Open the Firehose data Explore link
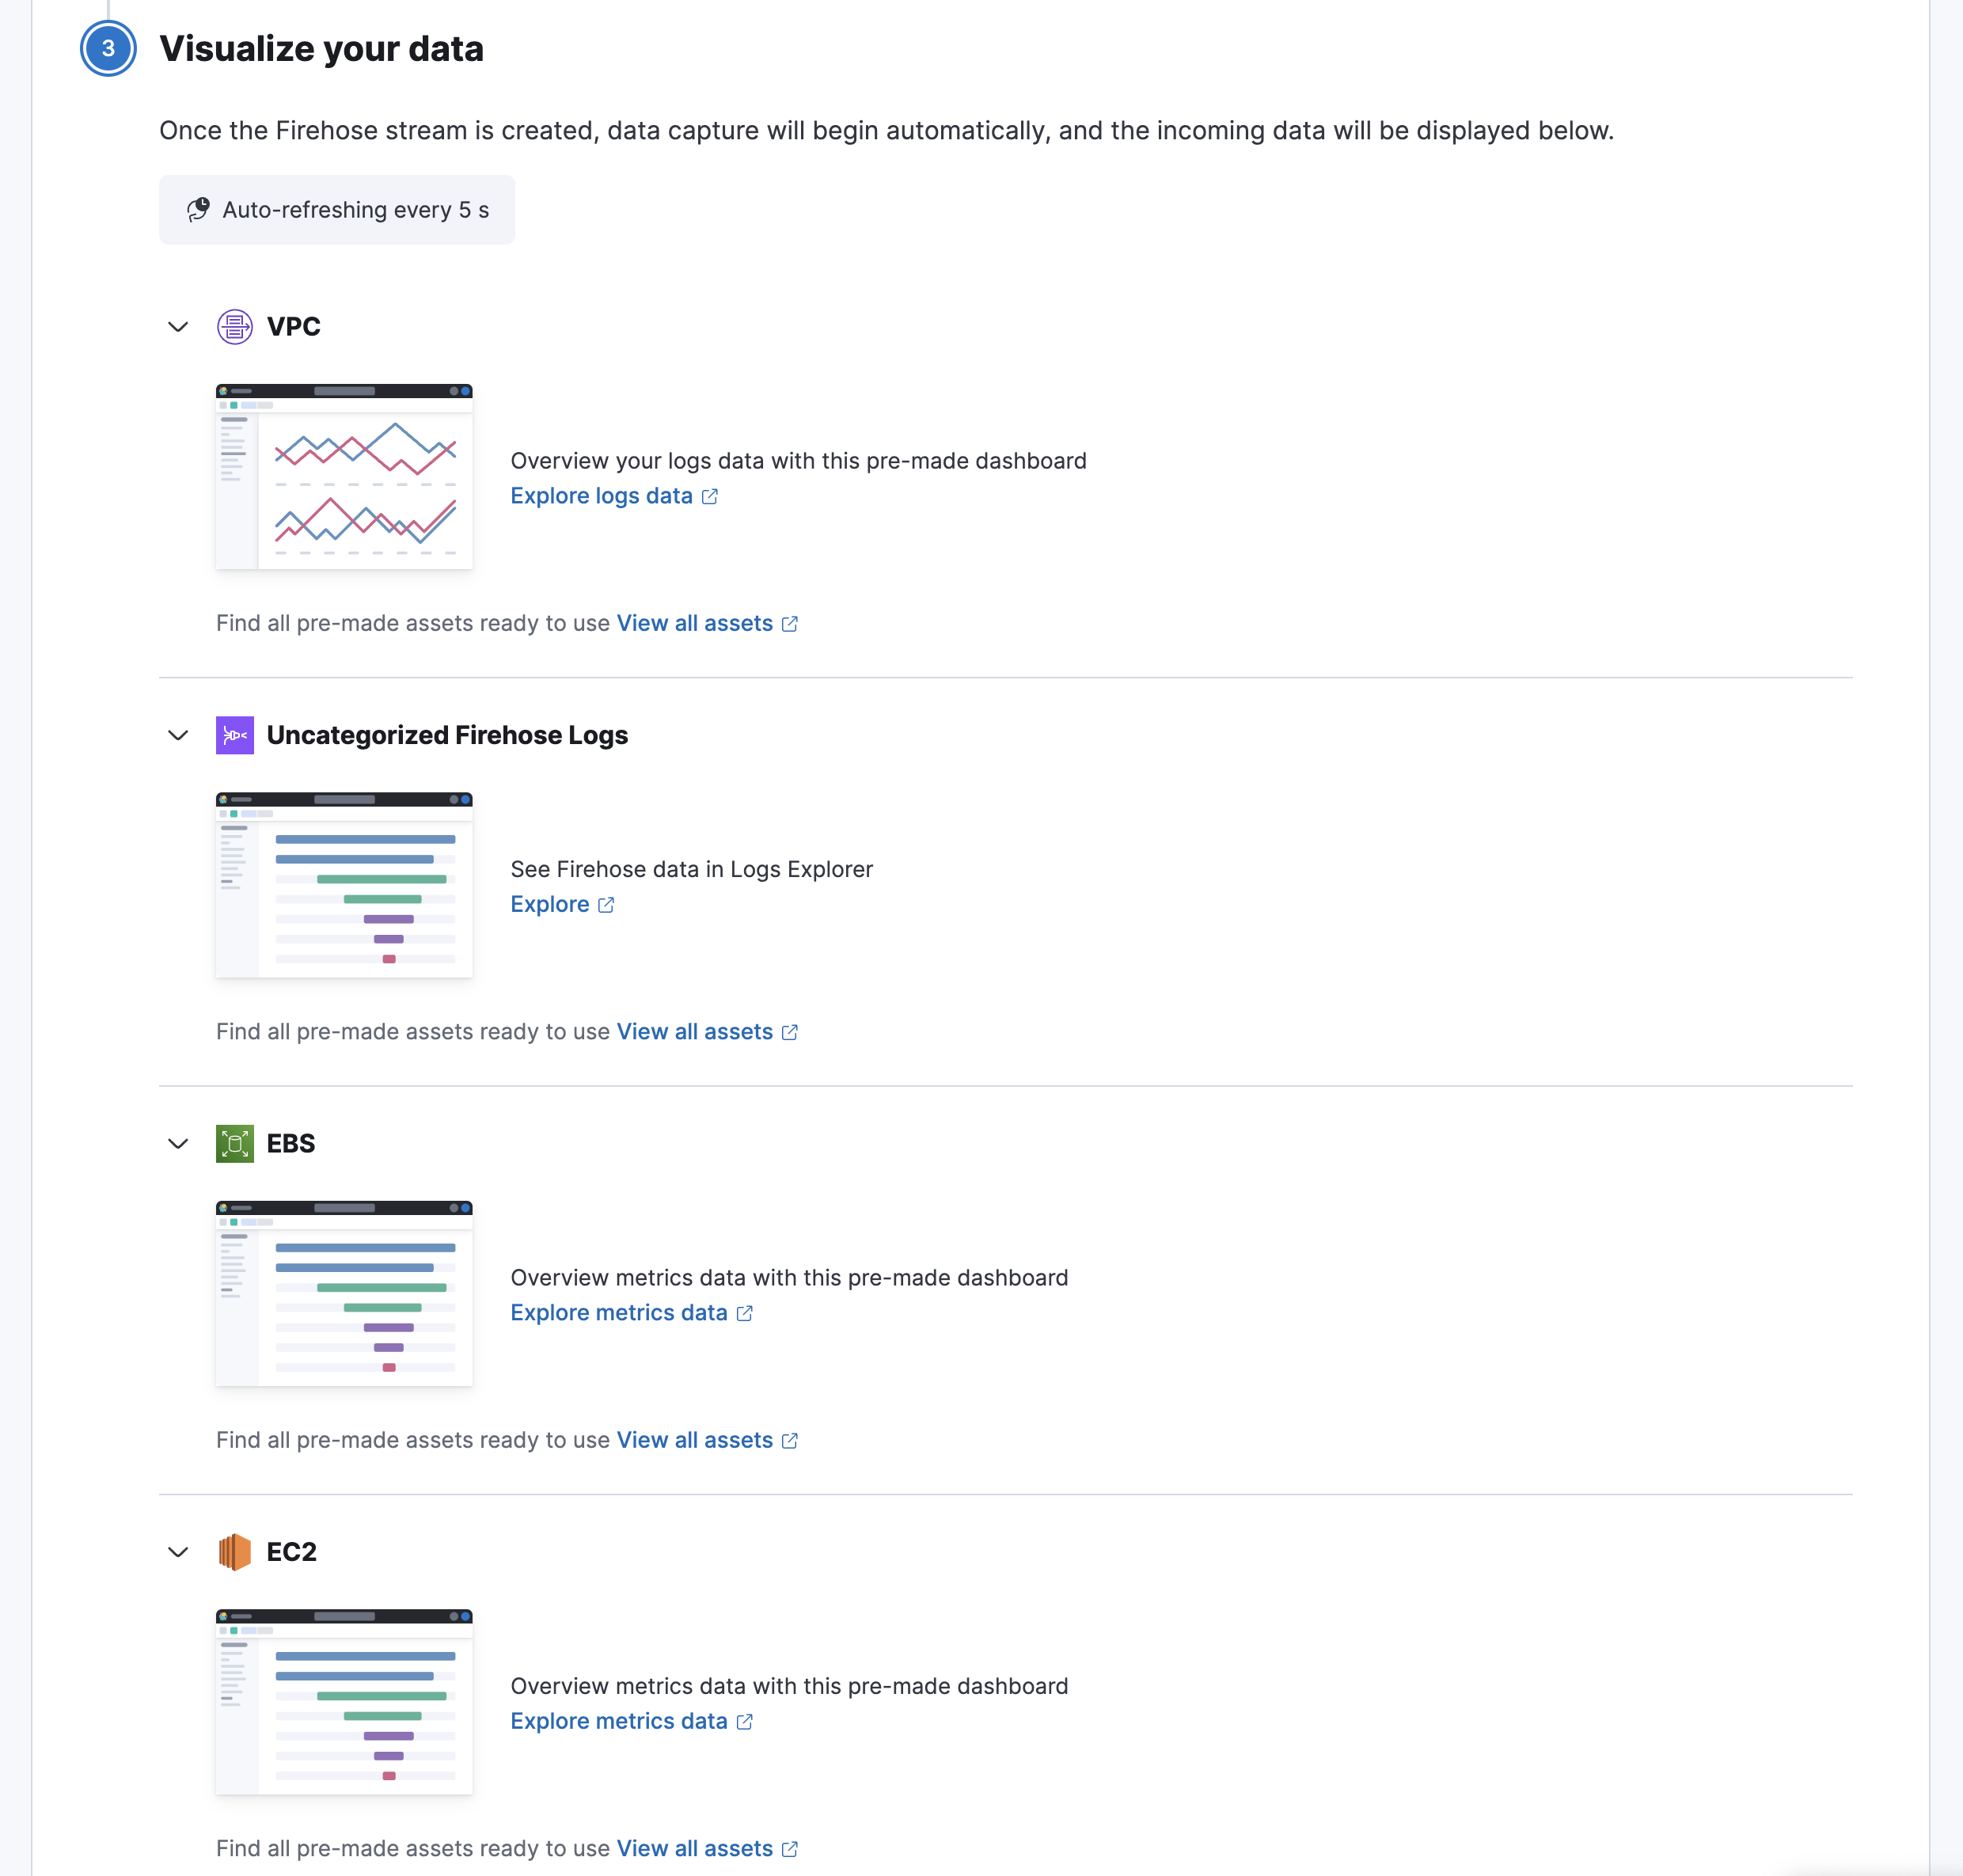The height and width of the screenshot is (1876, 1963). point(550,904)
